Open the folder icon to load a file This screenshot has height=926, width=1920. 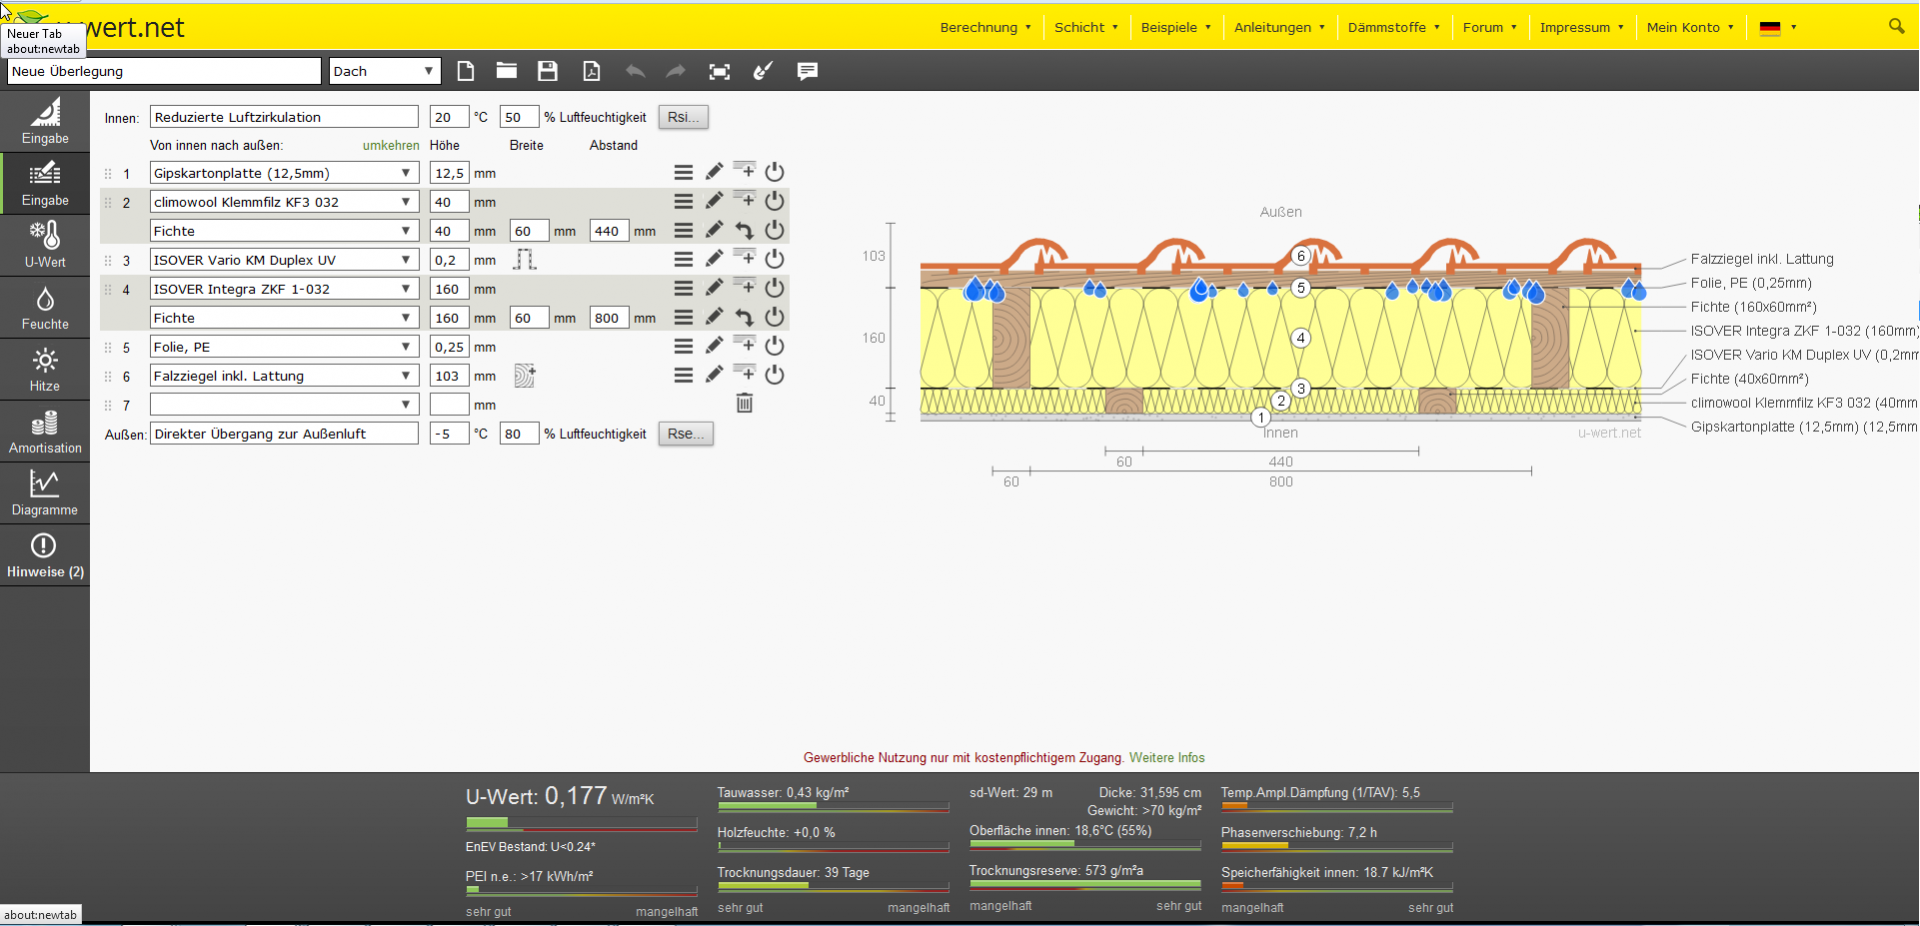coord(506,71)
